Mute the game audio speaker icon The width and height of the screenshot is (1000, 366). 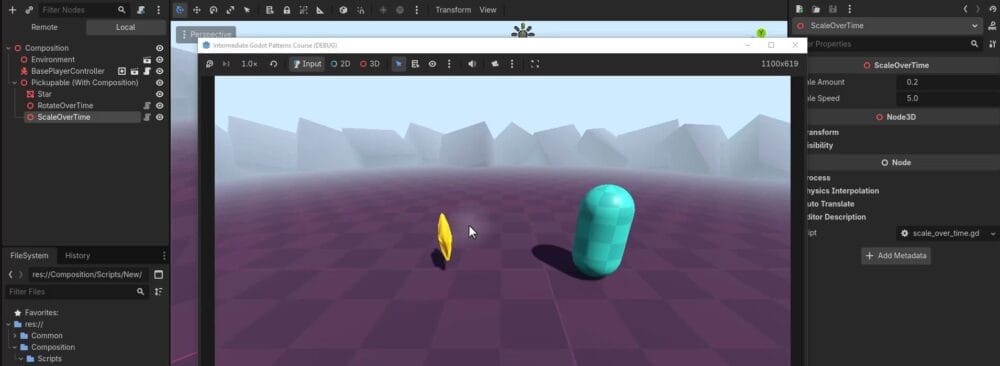(472, 64)
